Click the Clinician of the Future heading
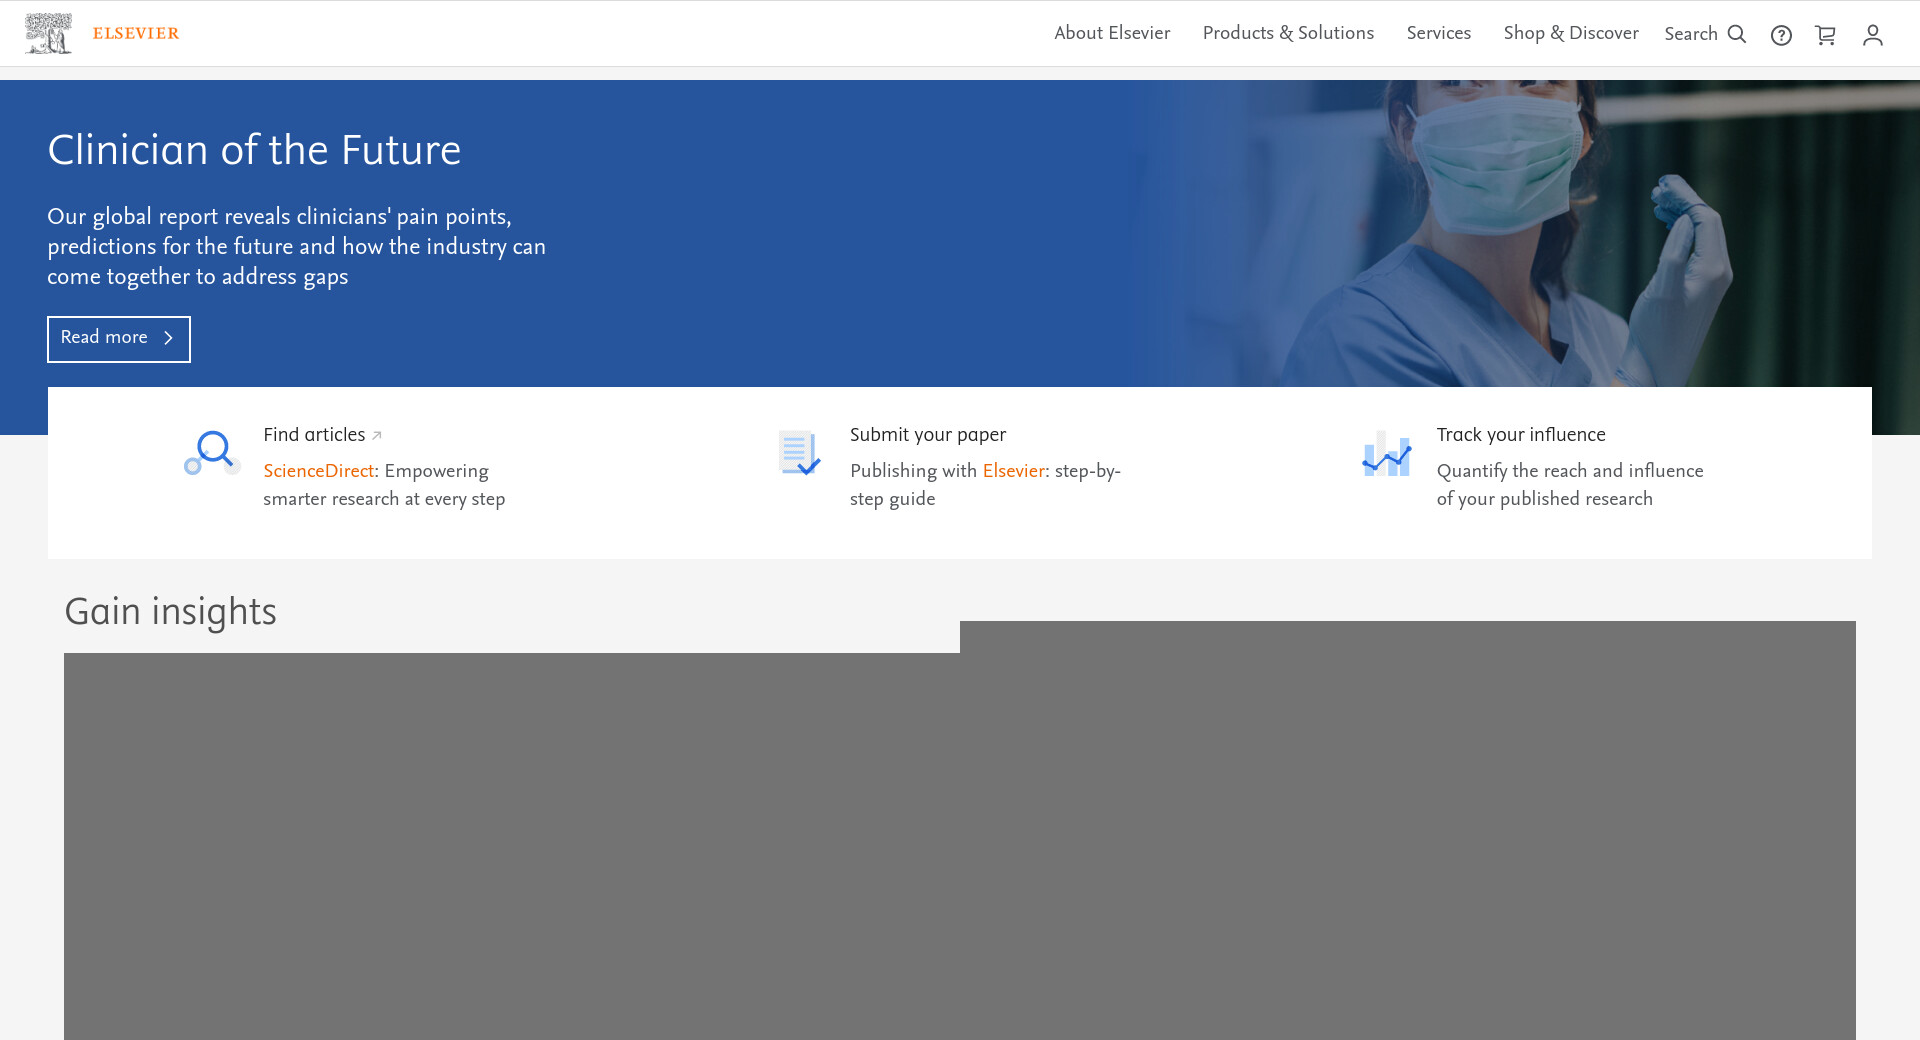Image resolution: width=1920 pixels, height=1040 pixels. (254, 150)
